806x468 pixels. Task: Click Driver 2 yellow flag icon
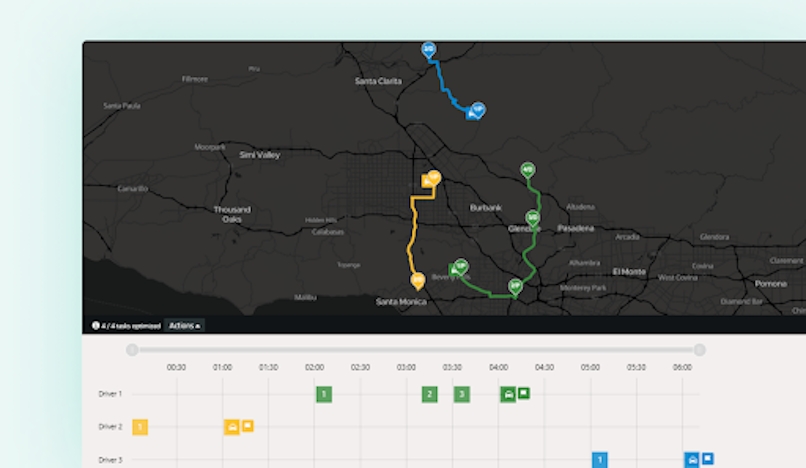(247, 426)
